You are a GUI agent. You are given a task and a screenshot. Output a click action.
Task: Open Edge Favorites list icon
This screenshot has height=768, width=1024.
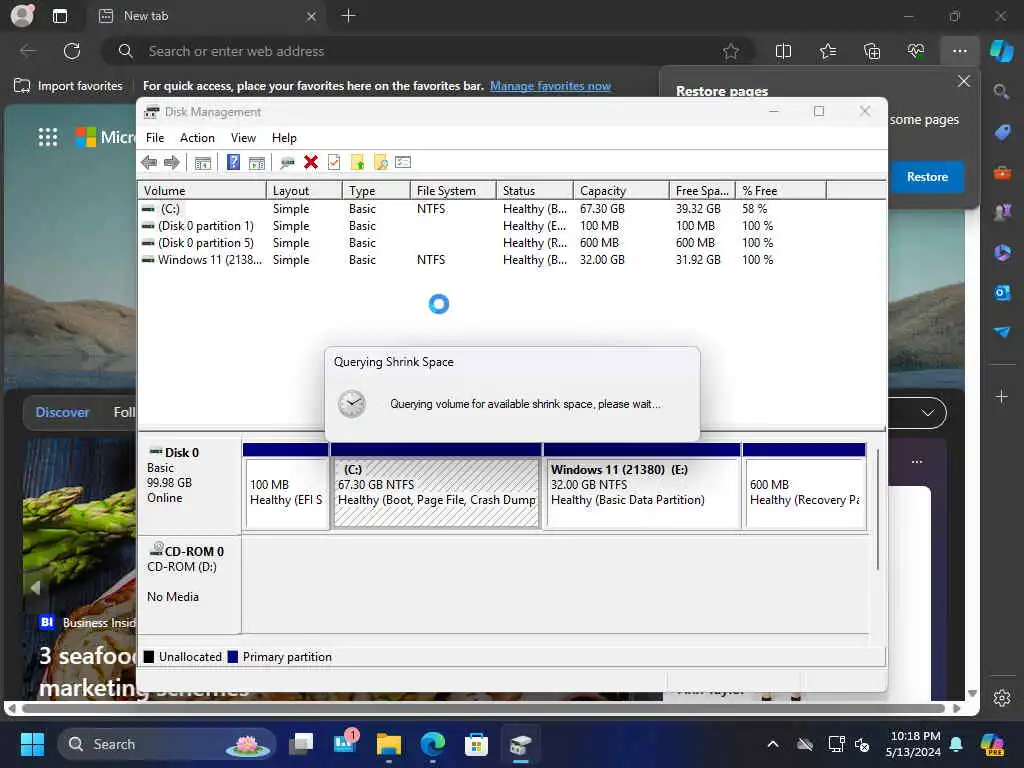point(827,51)
